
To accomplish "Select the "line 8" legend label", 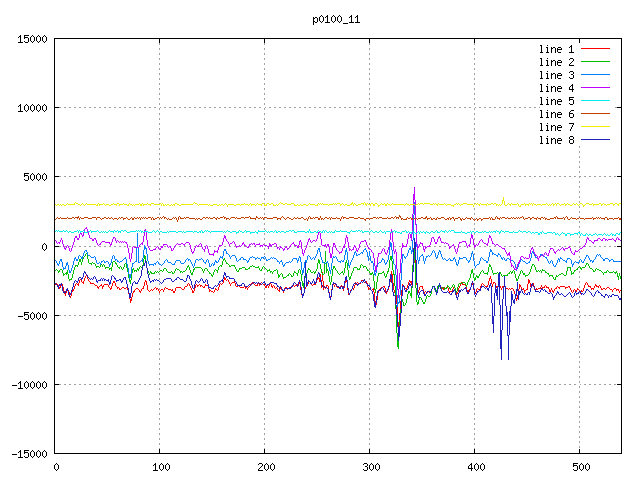I will [x=556, y=140].
